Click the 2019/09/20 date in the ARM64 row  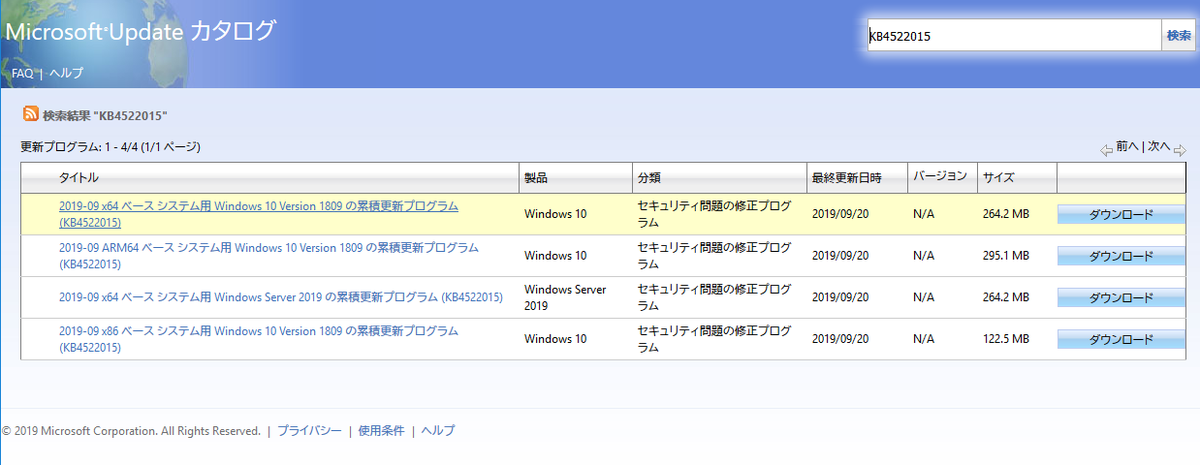843,256
